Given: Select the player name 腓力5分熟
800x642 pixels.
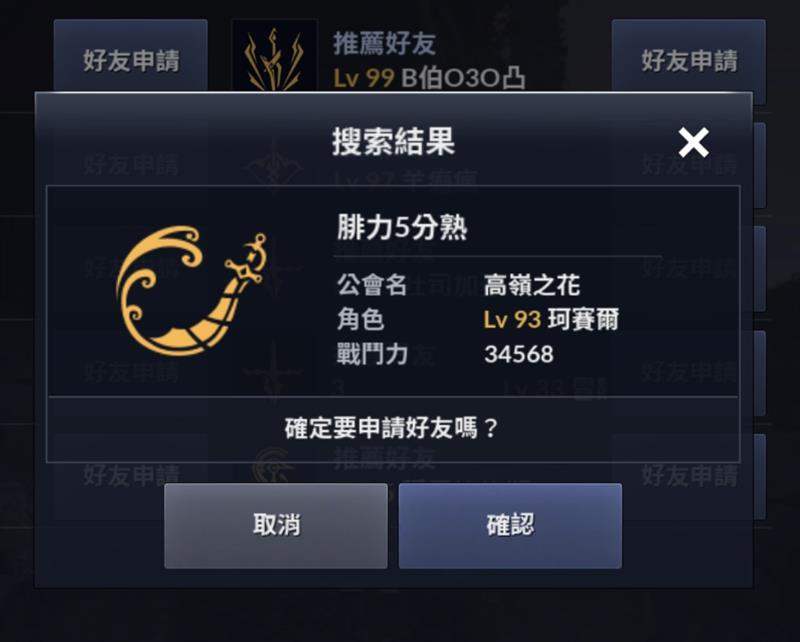Looking at the screenshot, I should point(402,228).
